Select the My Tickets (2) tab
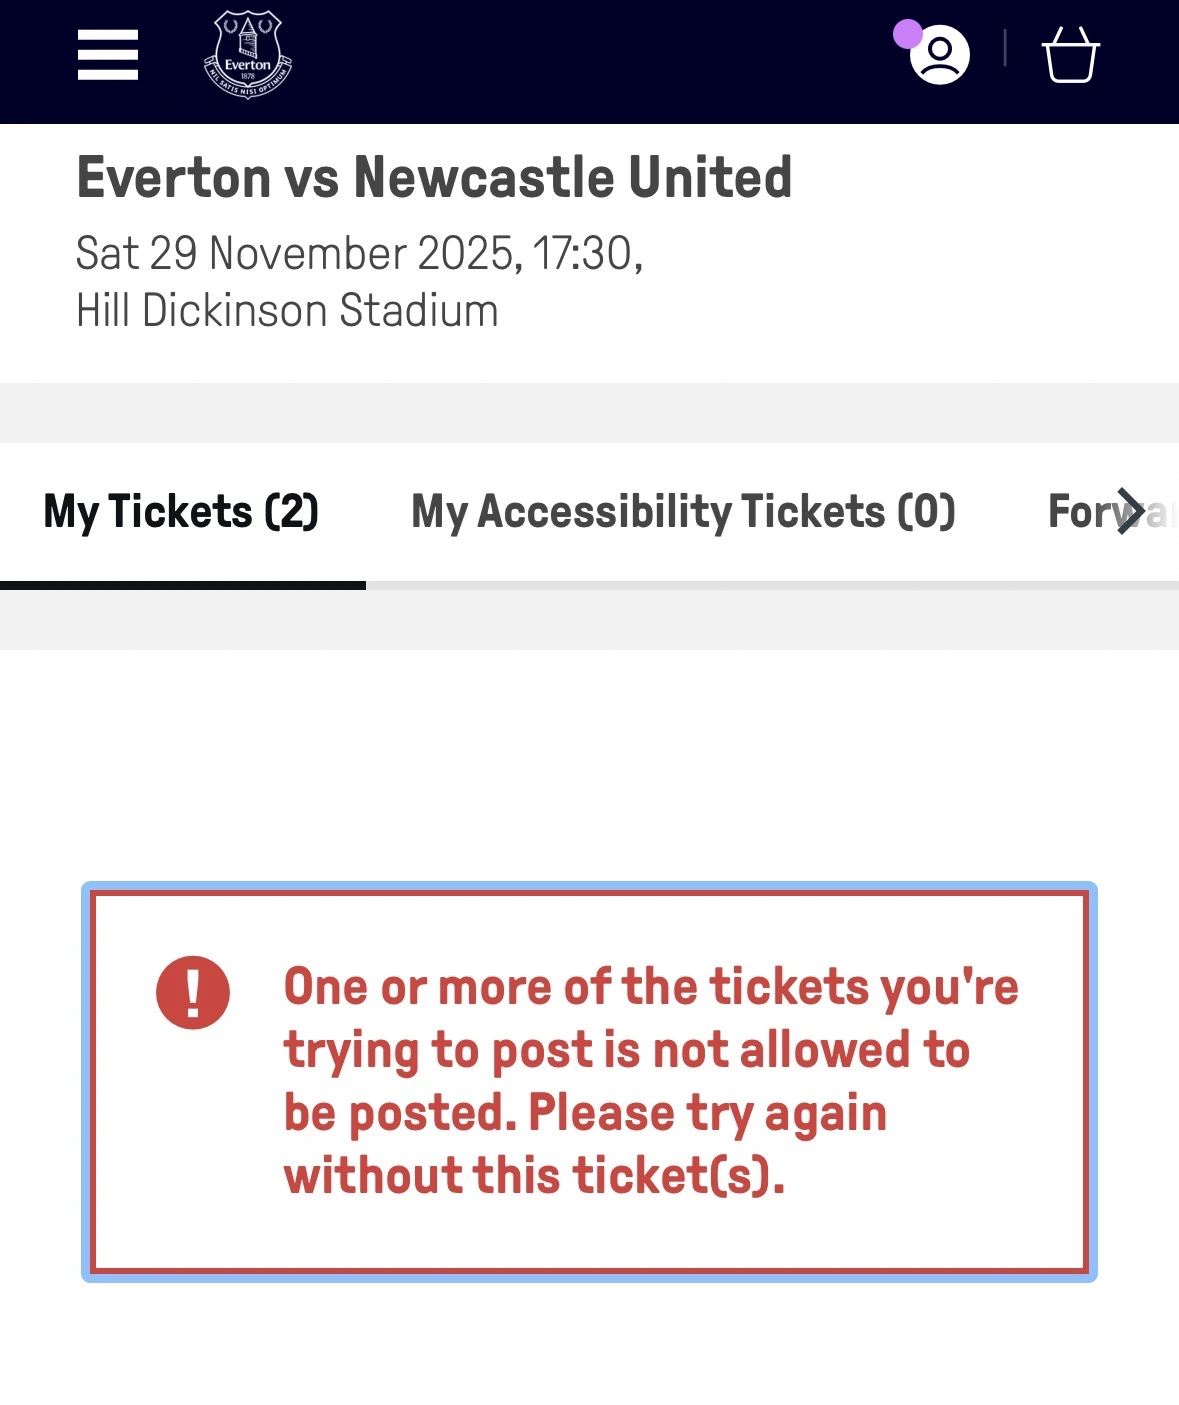The image size is (1179, 1405). (x=181, y=512)
